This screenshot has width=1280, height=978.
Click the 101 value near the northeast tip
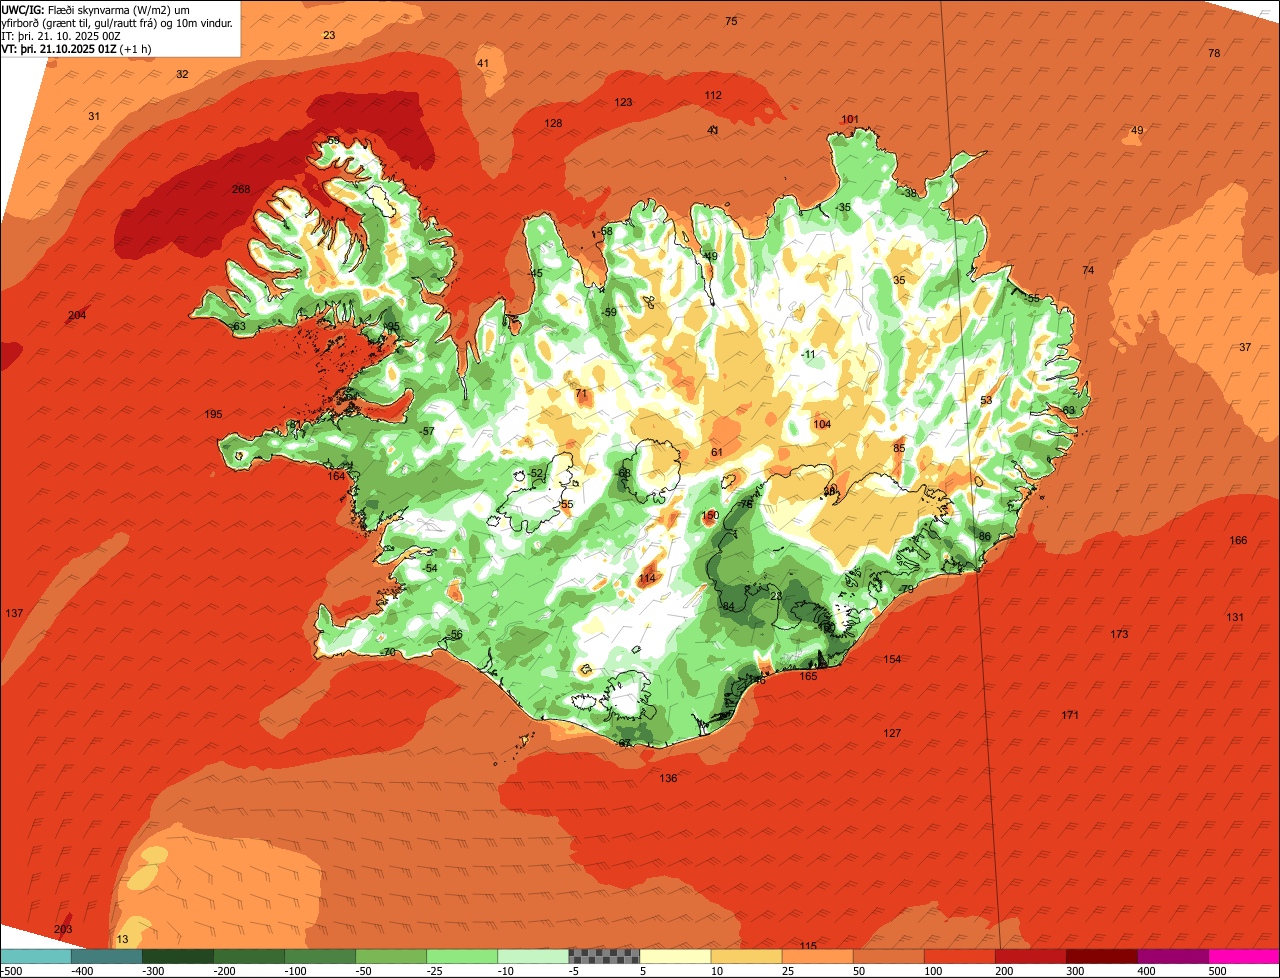pos(850,119)
